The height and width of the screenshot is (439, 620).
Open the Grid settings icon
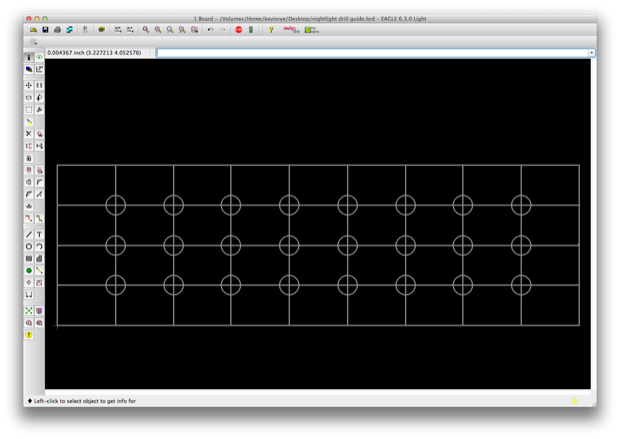tap(33, 42)
